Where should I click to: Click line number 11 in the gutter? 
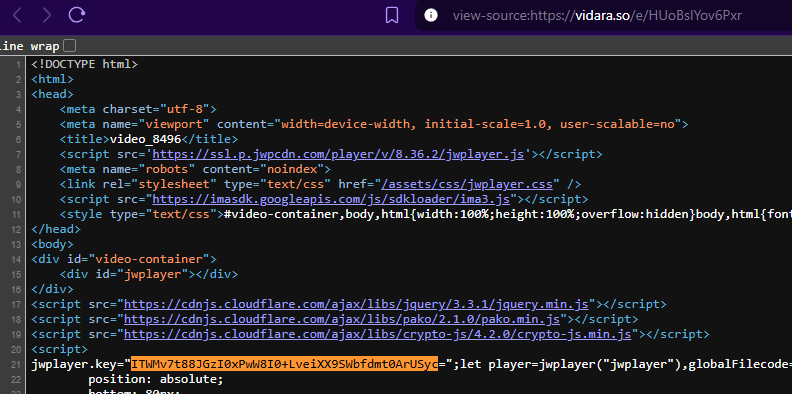17,215
